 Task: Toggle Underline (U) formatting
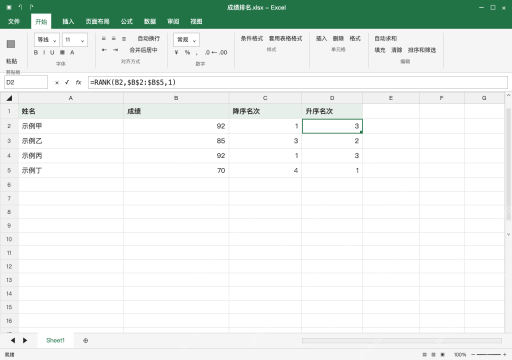point(52,52)
